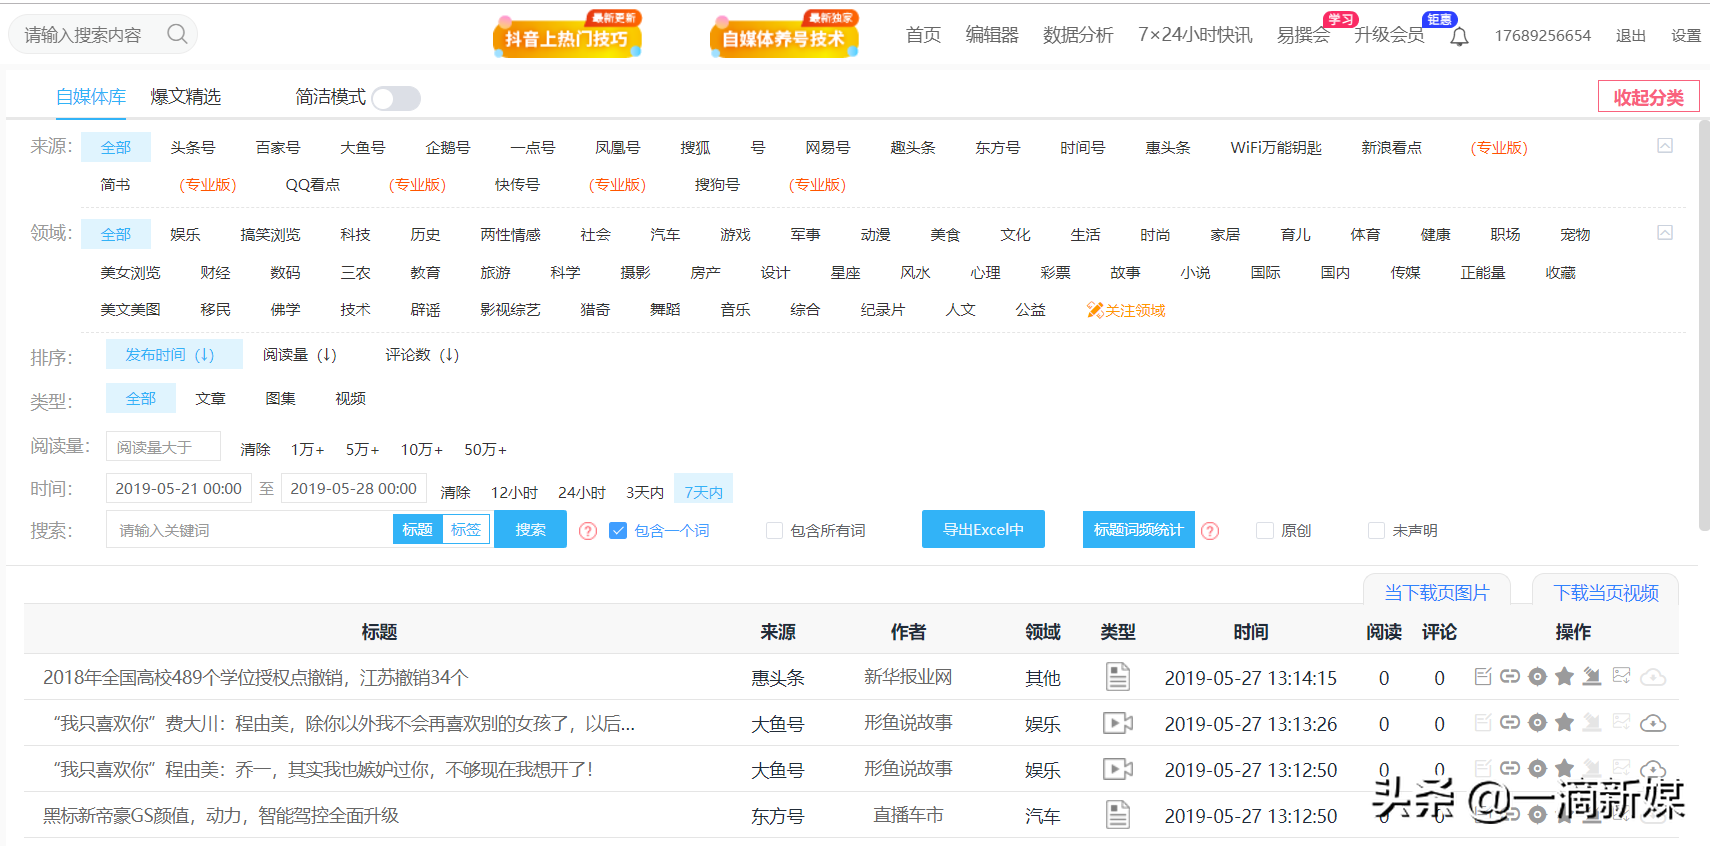Collapse the 来源 section expander
Viewport: 1710px width, 846px height.
click(x=1665, y=146)
